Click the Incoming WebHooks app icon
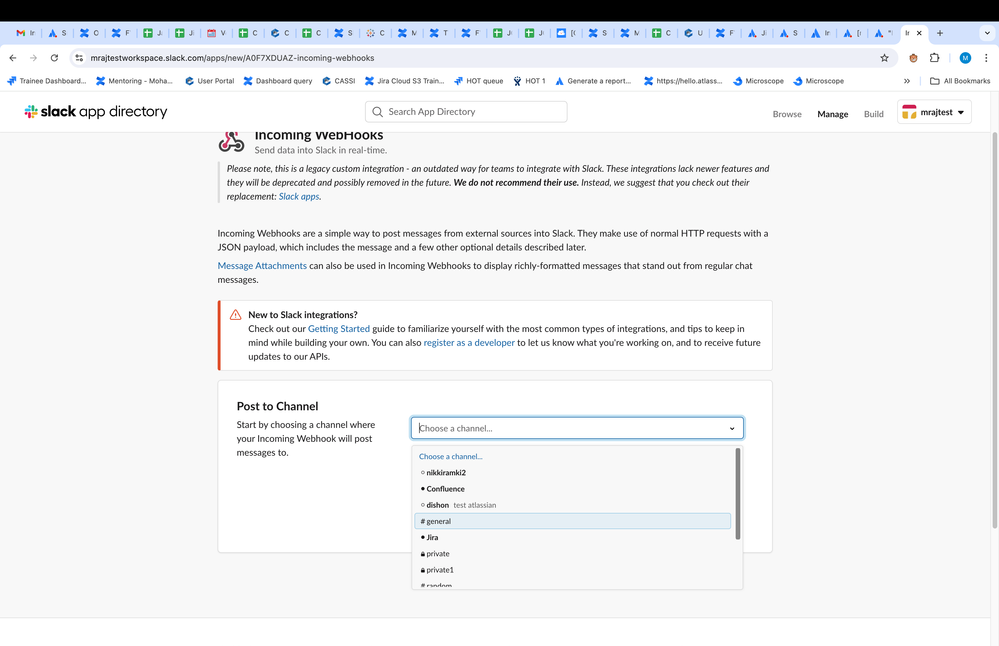This screenshot has width=999, height=646. click(231, 141)
